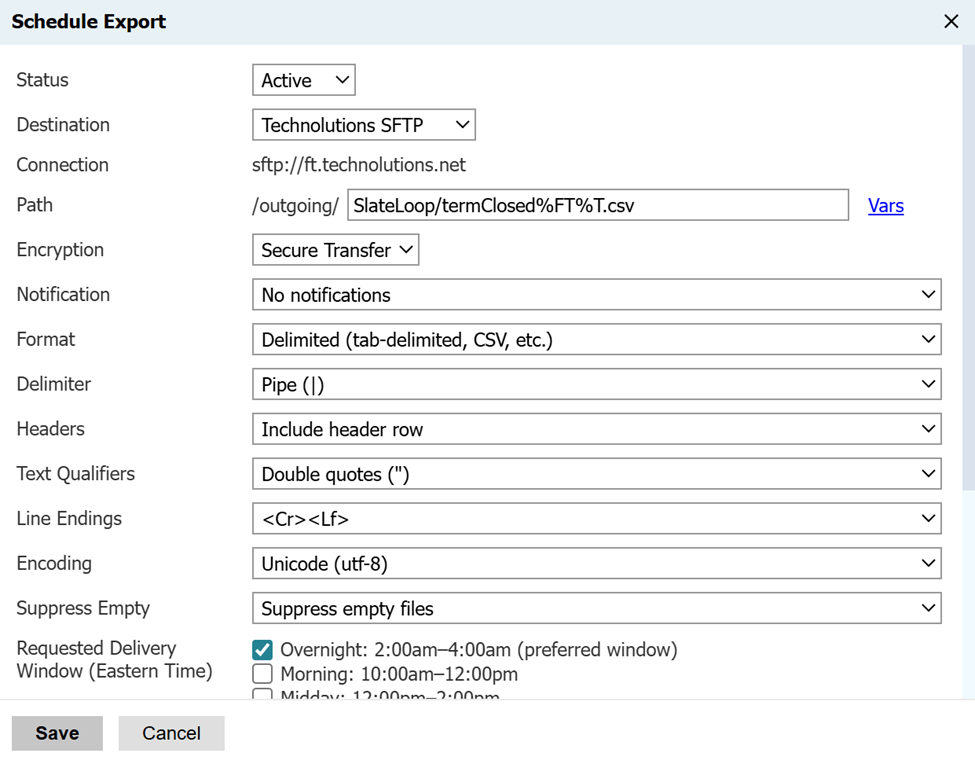
Task: Open the Line Endings dropdown
Action: 596,519
